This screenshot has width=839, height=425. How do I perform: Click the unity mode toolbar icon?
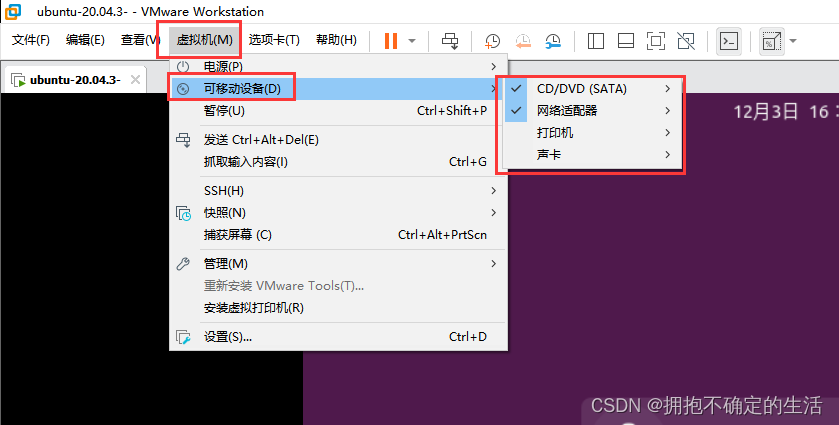tap(685, 41)
